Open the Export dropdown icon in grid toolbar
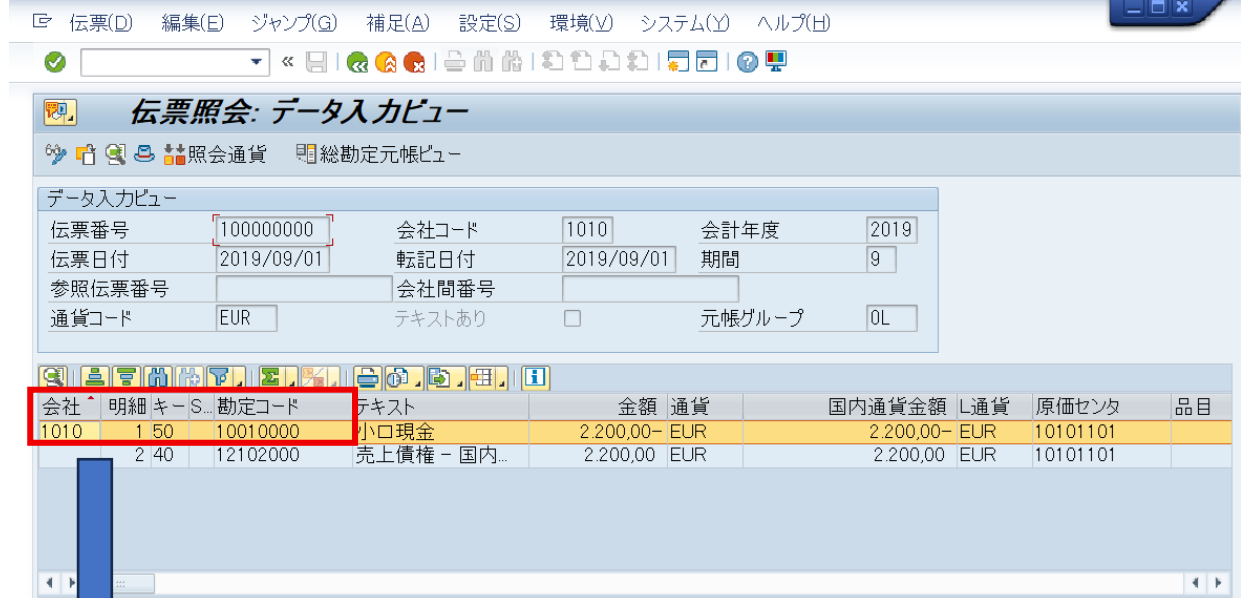Screen dimensions: 1241x598 coord(443,377)
